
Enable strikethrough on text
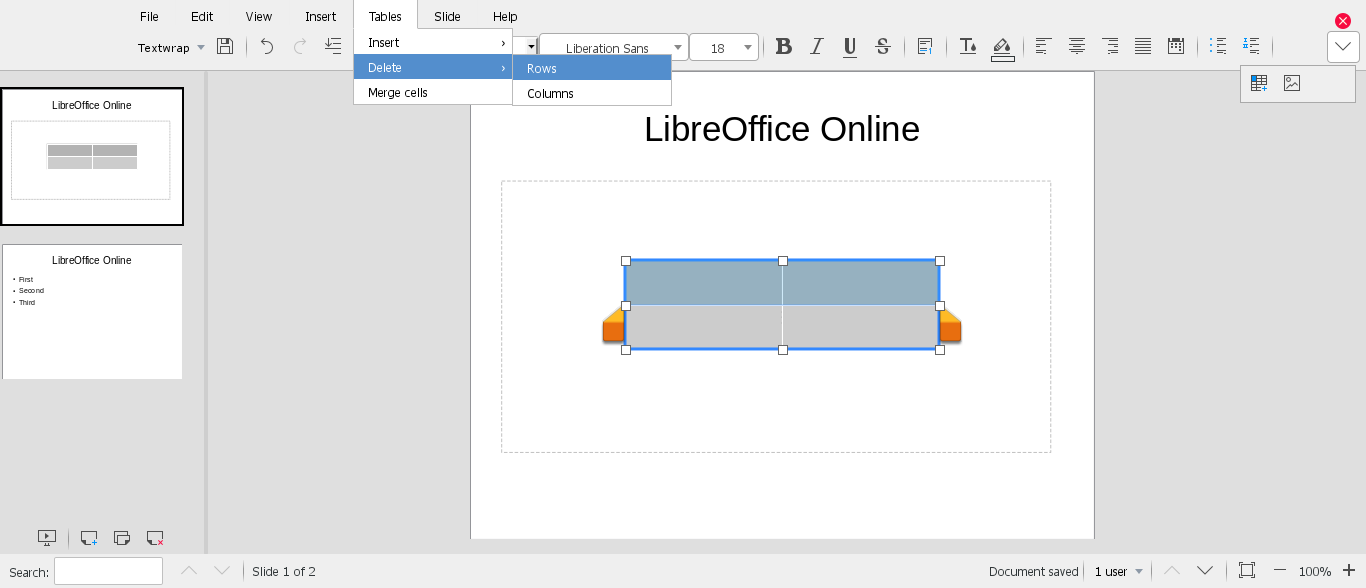(882, 47)
